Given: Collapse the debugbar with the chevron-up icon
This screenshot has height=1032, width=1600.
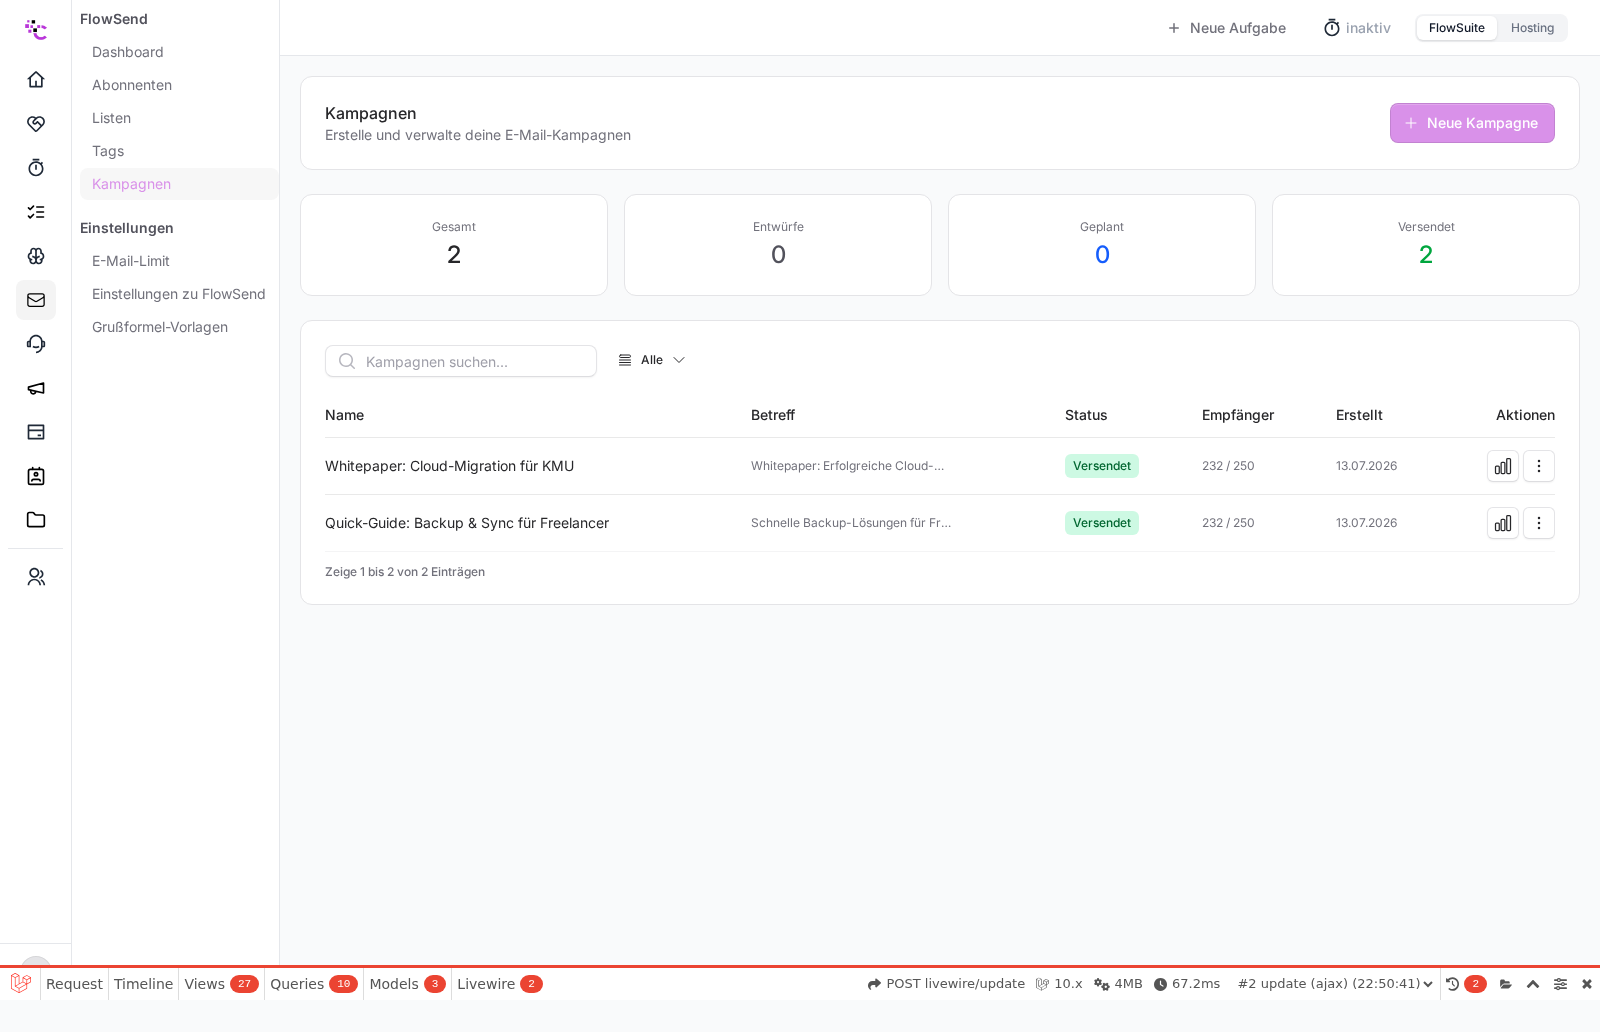Looking at the screenshot, I should pyautogui.click(x=1533, y=984).
